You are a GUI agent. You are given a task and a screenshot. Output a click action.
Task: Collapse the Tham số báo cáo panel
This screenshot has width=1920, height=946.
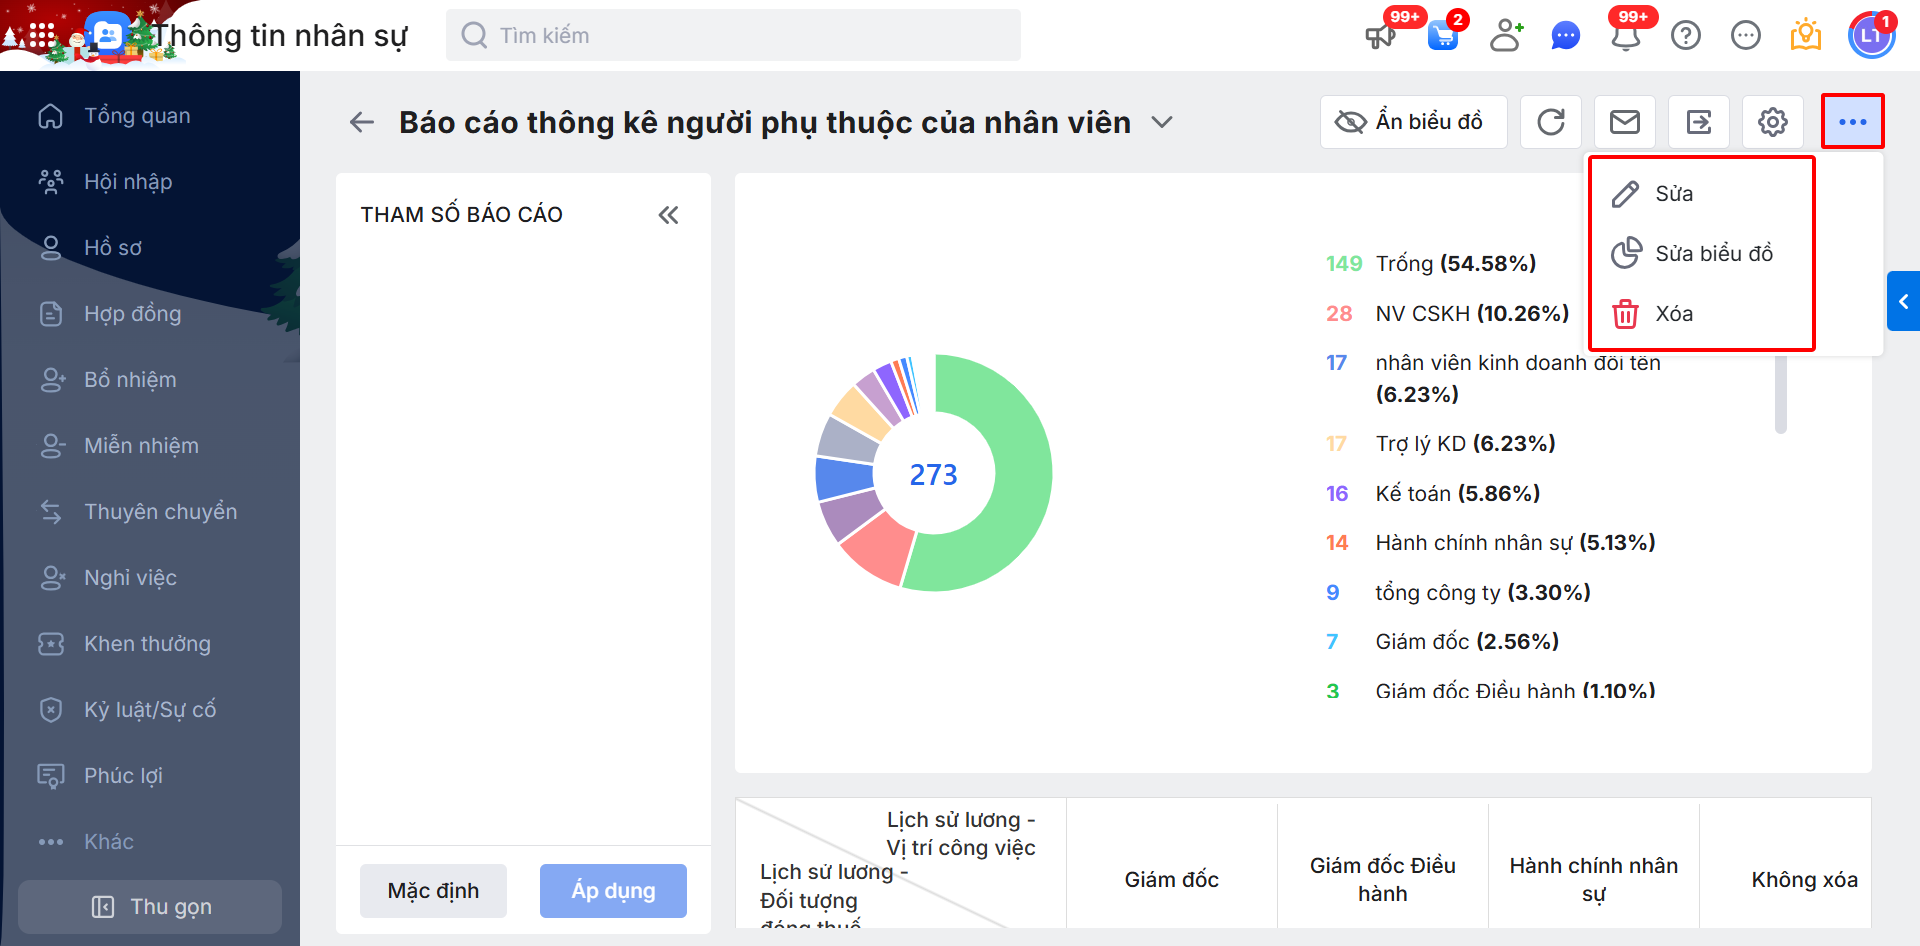pos(668,215)
